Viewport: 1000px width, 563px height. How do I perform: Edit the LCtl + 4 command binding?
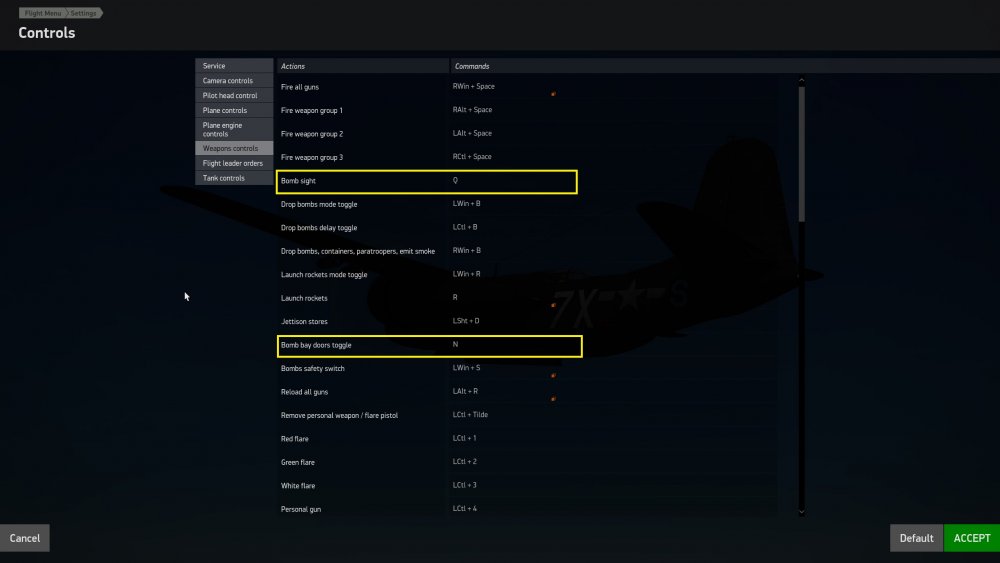click(465, 509)
